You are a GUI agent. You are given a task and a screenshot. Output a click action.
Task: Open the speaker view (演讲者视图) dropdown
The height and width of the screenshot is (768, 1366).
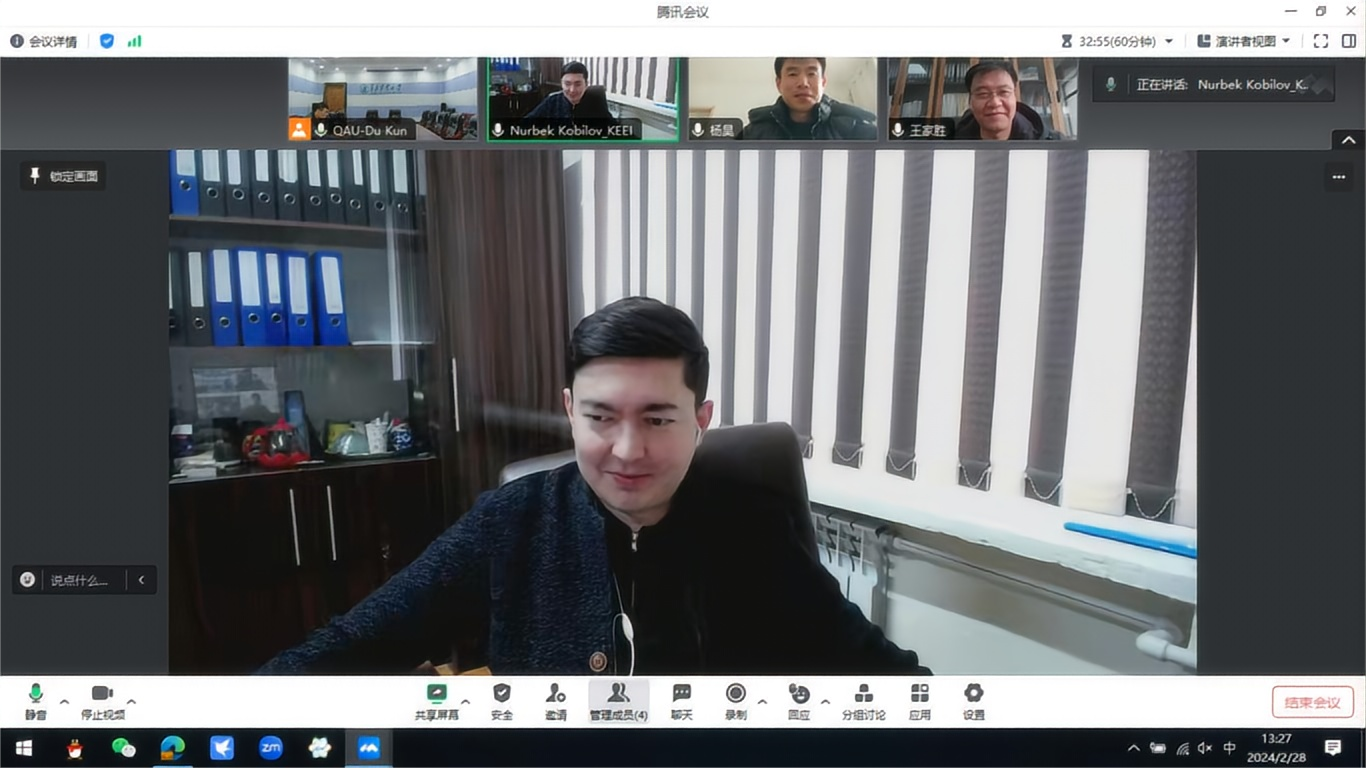(x=1244, y=41)
